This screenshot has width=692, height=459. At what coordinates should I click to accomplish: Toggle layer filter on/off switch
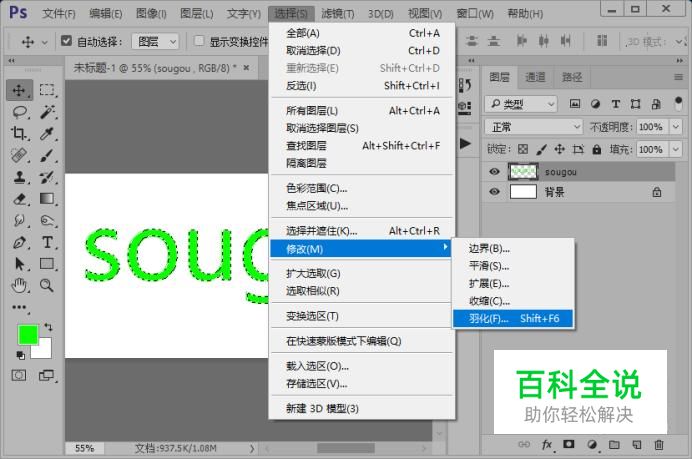[x=679, y=104]
